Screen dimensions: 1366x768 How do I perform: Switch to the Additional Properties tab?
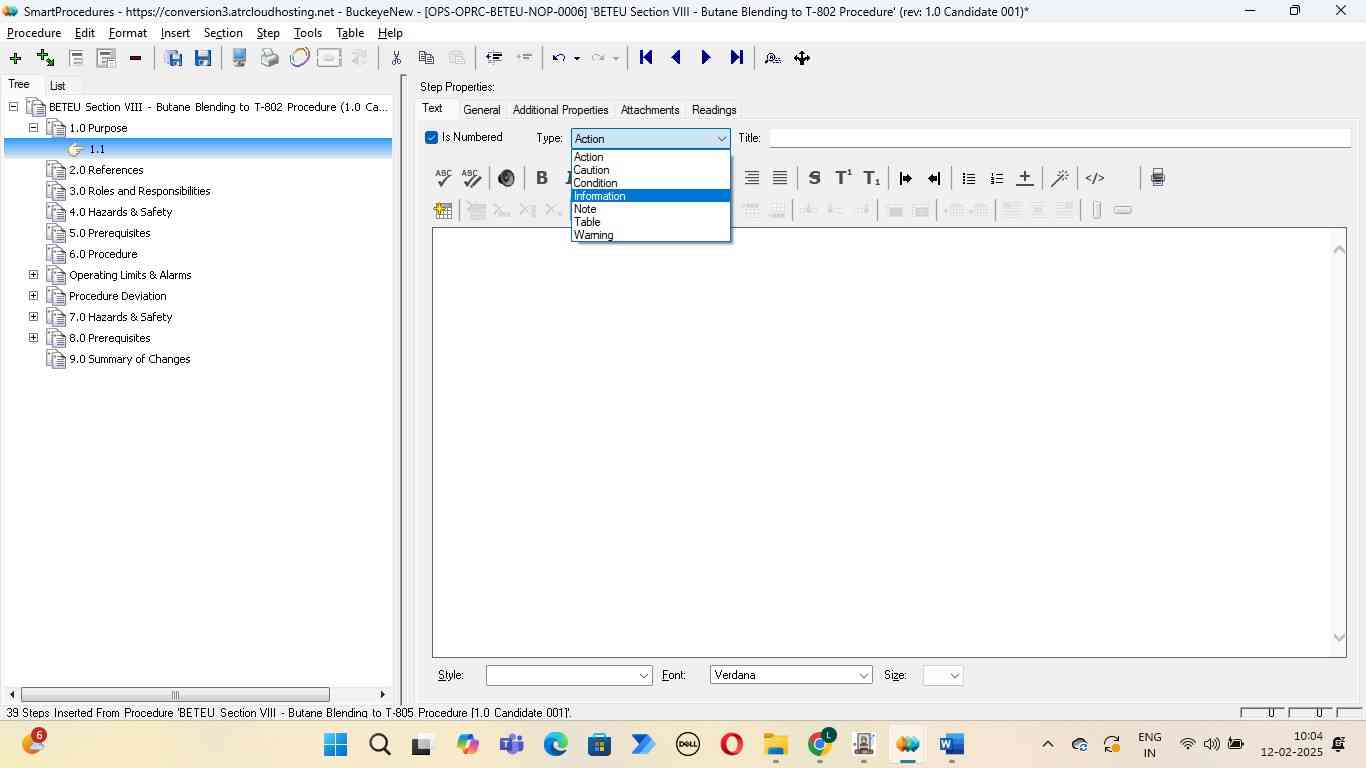(x=560, y=110)
